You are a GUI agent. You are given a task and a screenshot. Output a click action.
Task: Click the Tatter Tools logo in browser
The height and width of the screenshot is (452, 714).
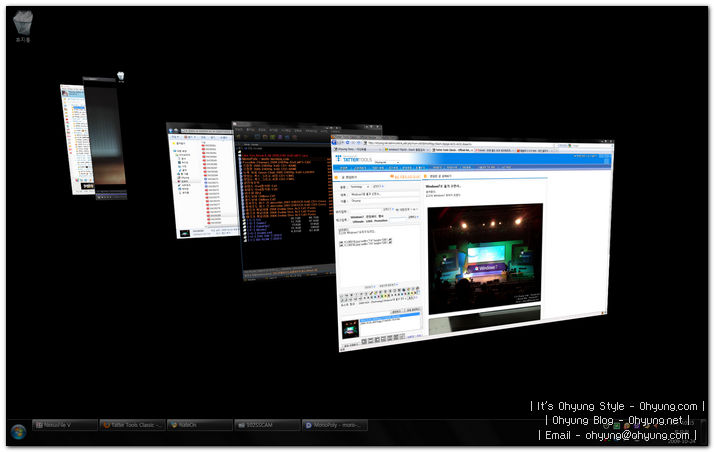[353, 159]
